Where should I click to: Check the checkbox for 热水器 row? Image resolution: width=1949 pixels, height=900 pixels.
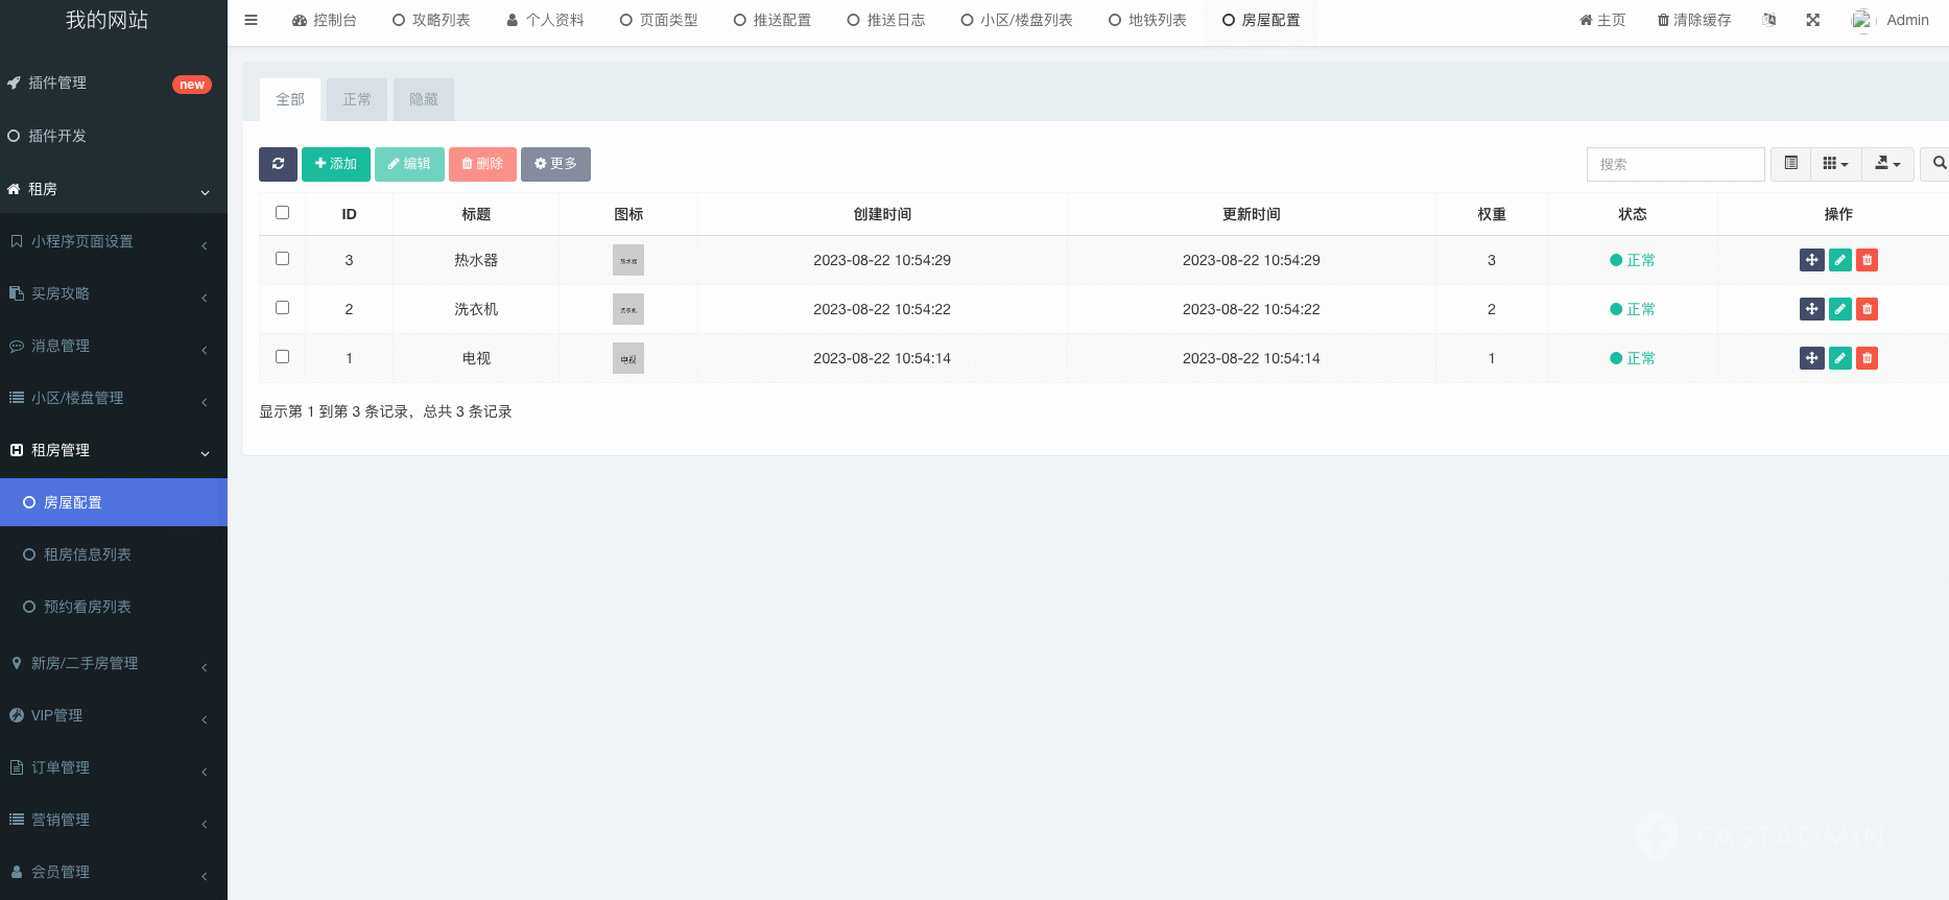282,259
